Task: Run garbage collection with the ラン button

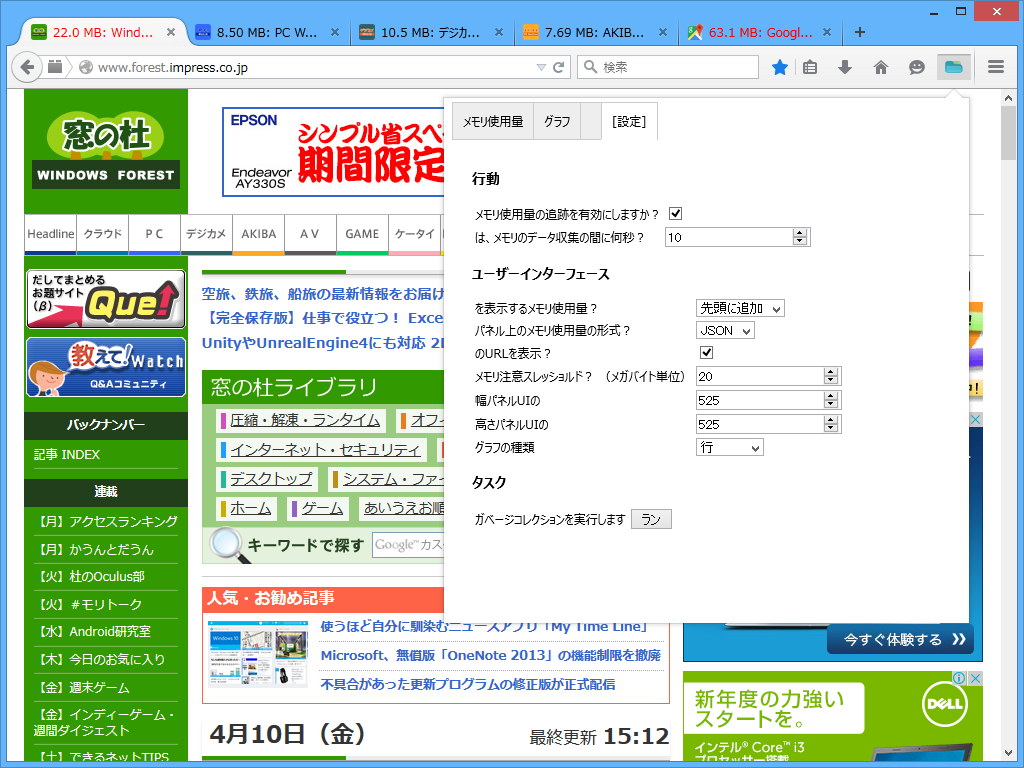Action: click(651, 518)
